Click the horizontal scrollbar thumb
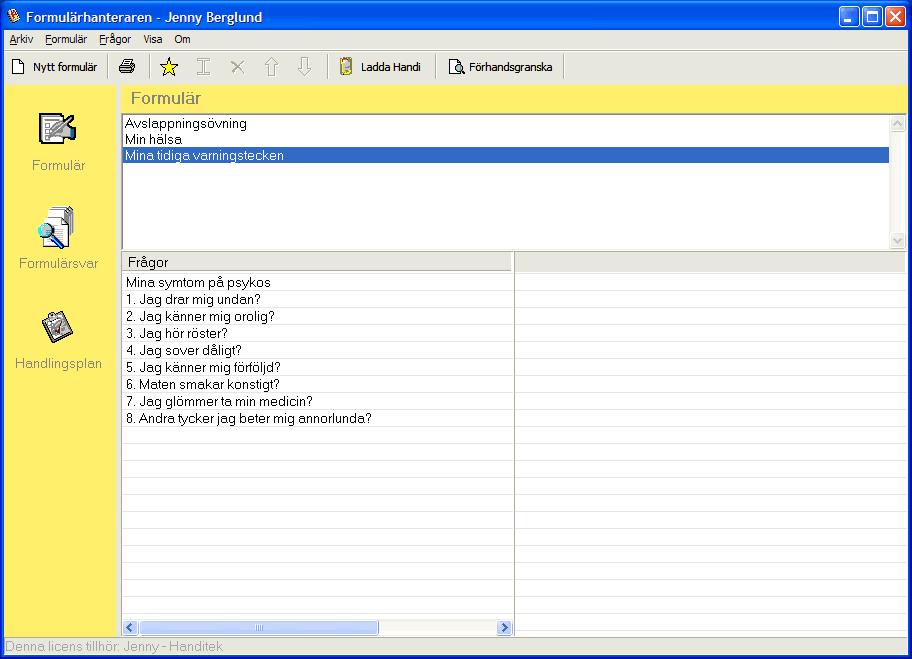912x659 pixels. click(x=259, y=628)
